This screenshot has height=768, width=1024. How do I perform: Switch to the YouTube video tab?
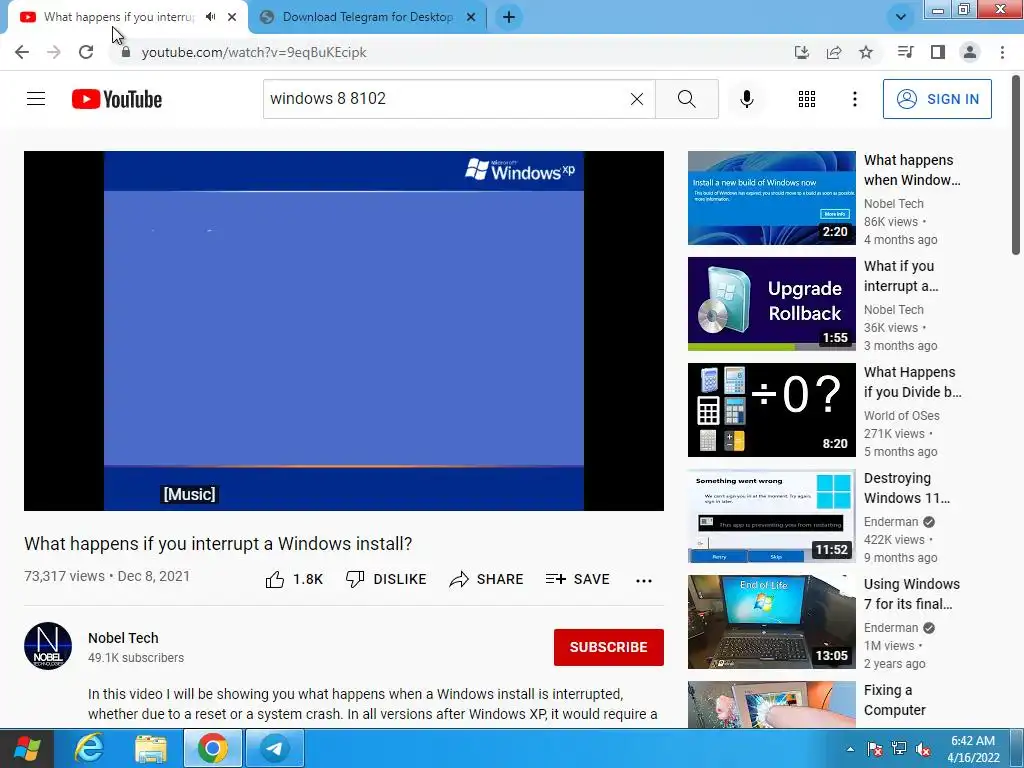(x=127, y=17)
